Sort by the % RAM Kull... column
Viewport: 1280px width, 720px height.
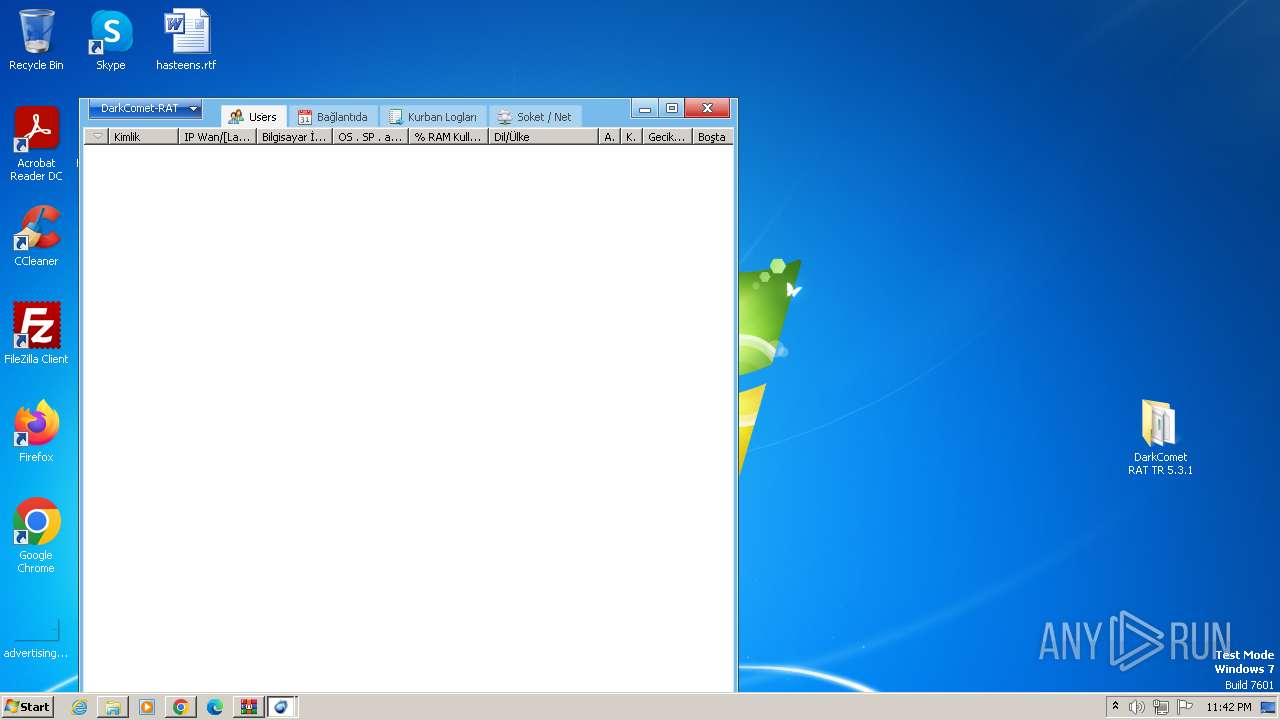448,137
